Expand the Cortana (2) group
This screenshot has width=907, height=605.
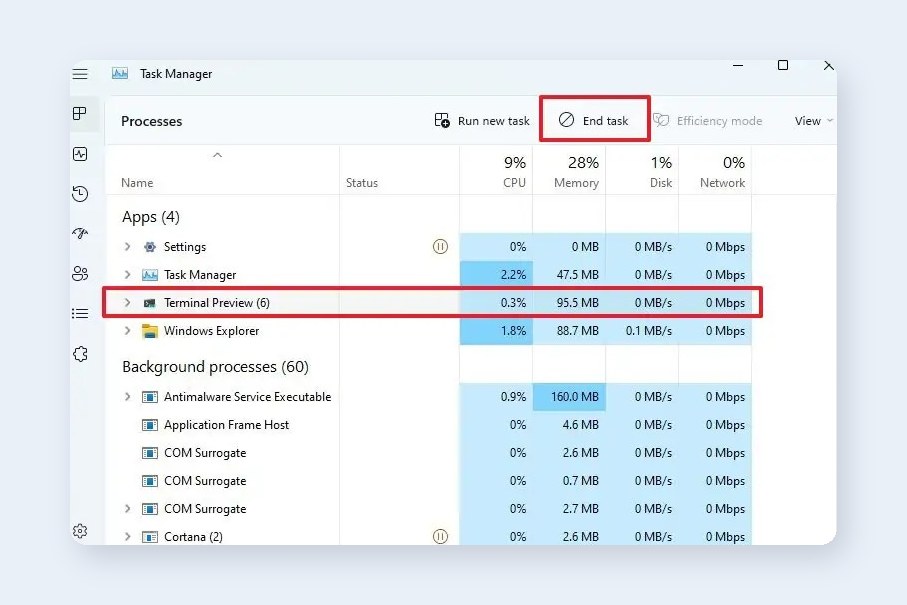[127, 536]
